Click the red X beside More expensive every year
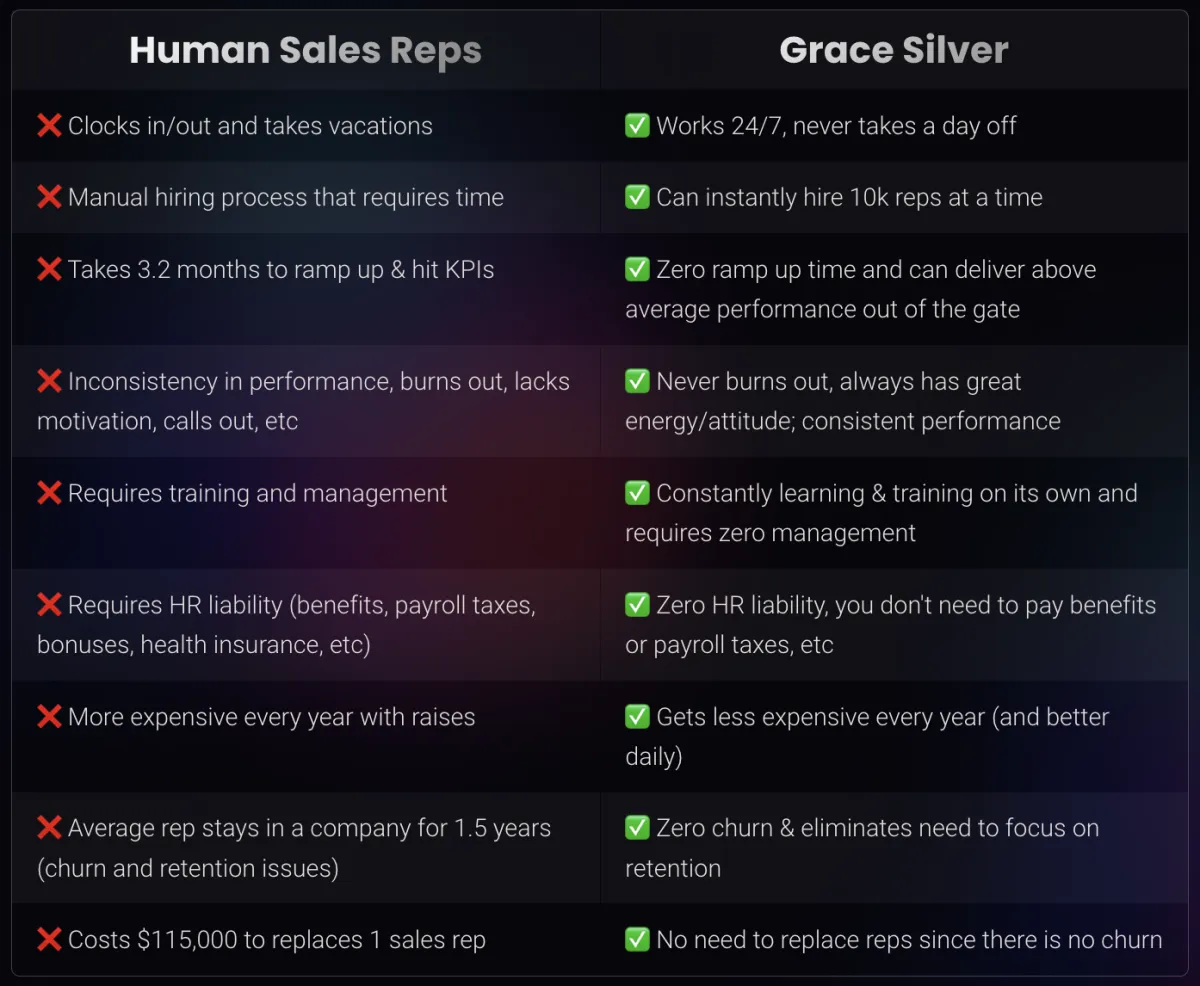1200x986 pixels. click(x=49, y=717)
